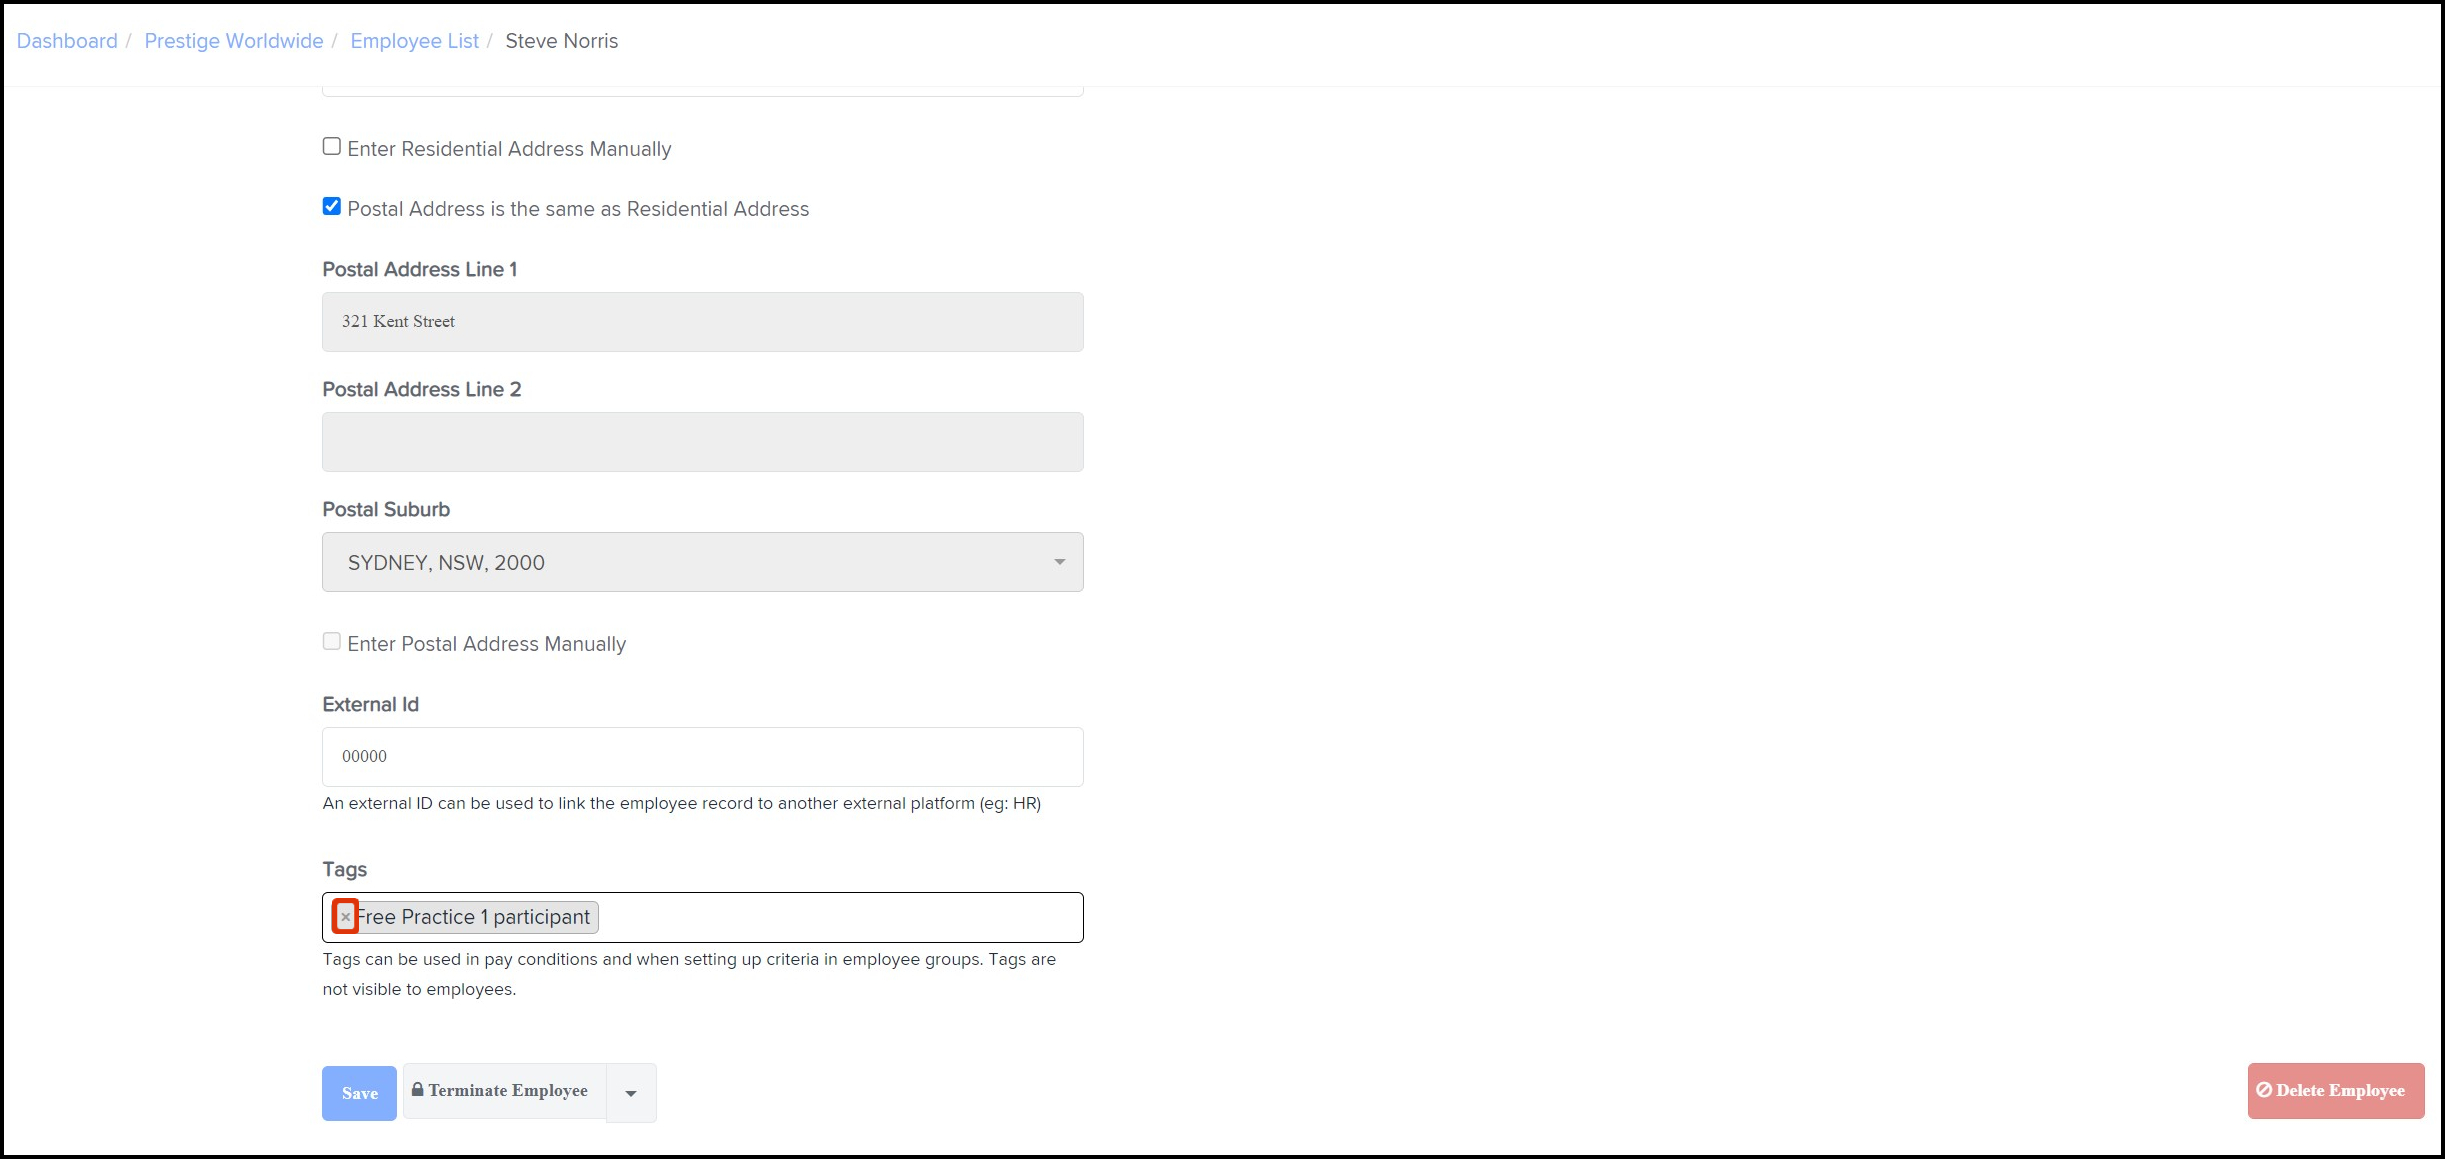Uncheck Postal Address same as Residential
Screen dimensions: 2445x1159
[x=332, y=207]
